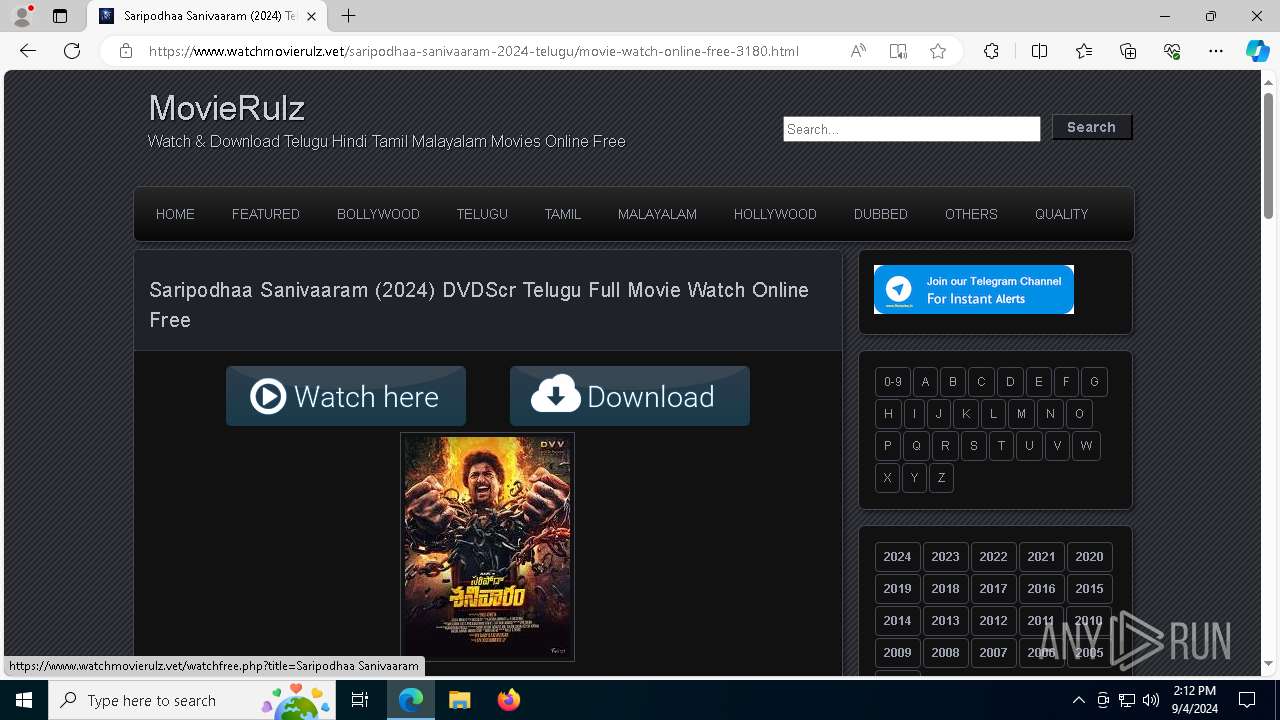The height and width of the screenshot is (720, 1280).
Task: Browse movies starting with letter G
Action: pyautogui.click(x=1094, y=382)
